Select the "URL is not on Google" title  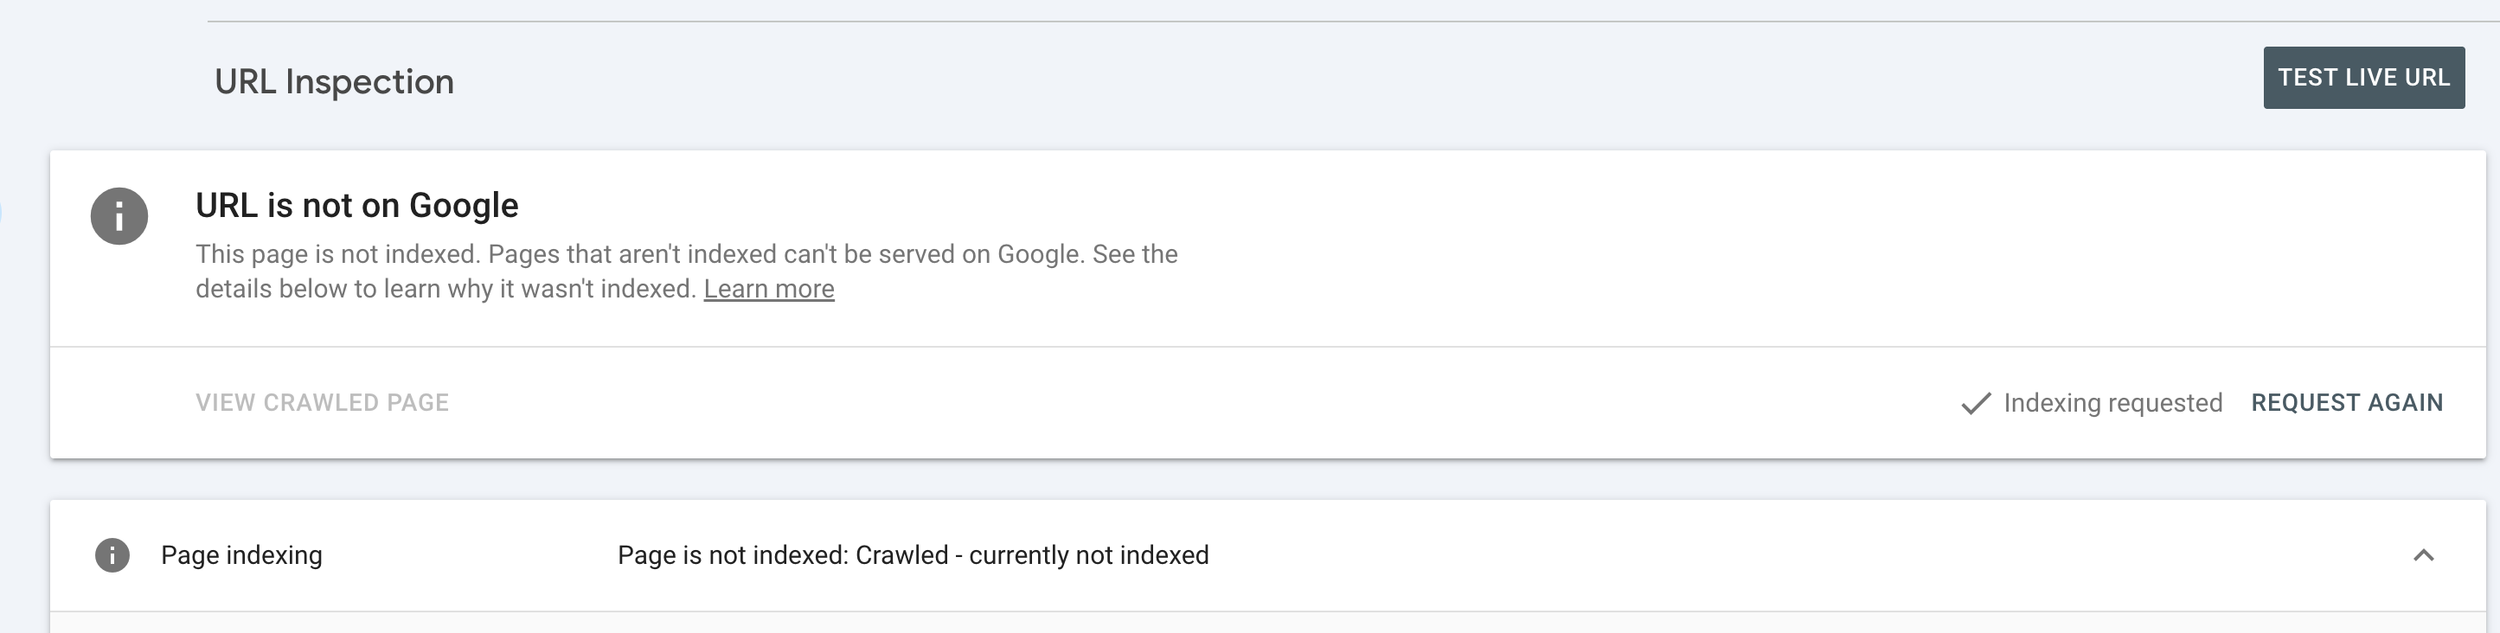[356, 206]
